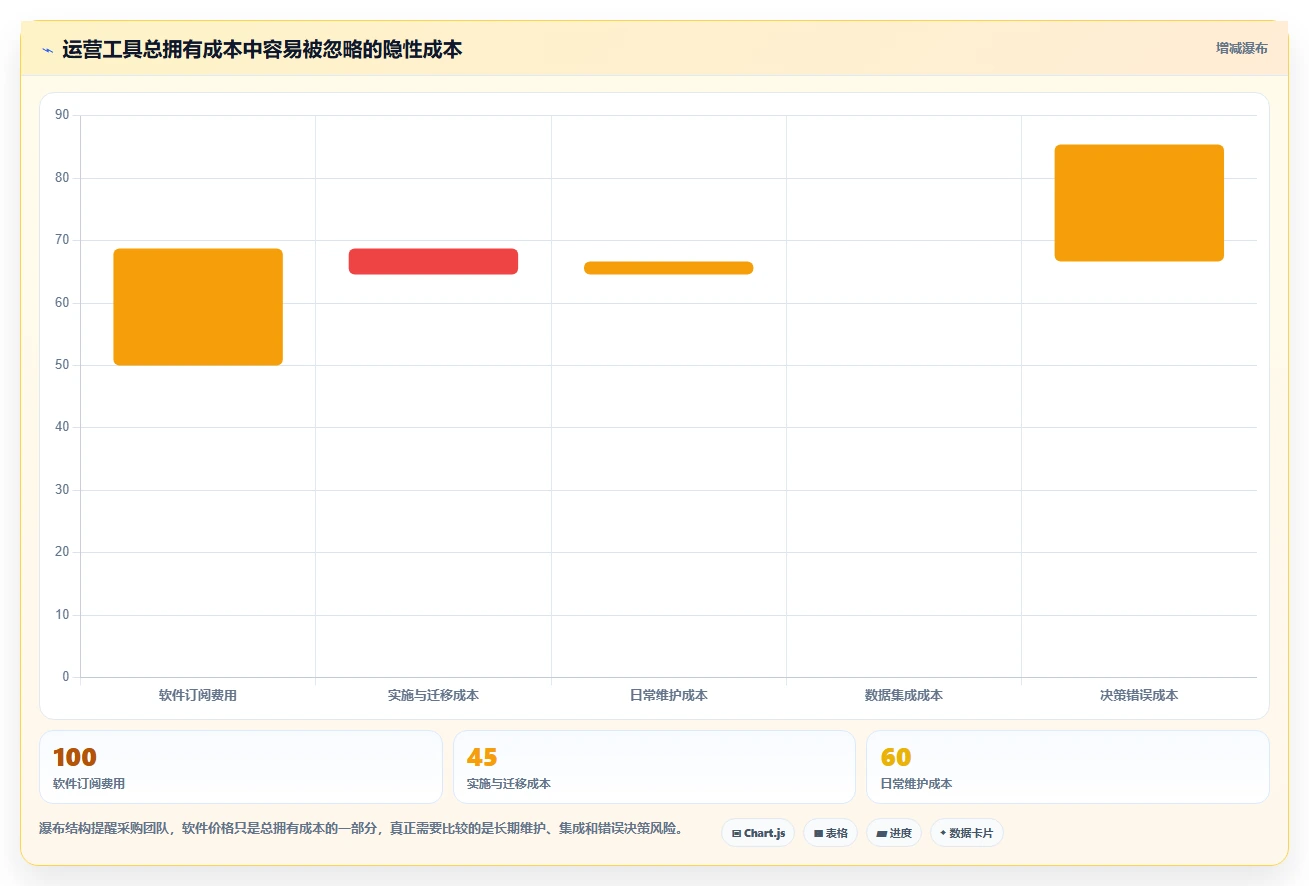Image resolution: width=1309 pixels, height=886 pixels.
Task: Select the 进度 tag chip
Action: click(894, 833)
